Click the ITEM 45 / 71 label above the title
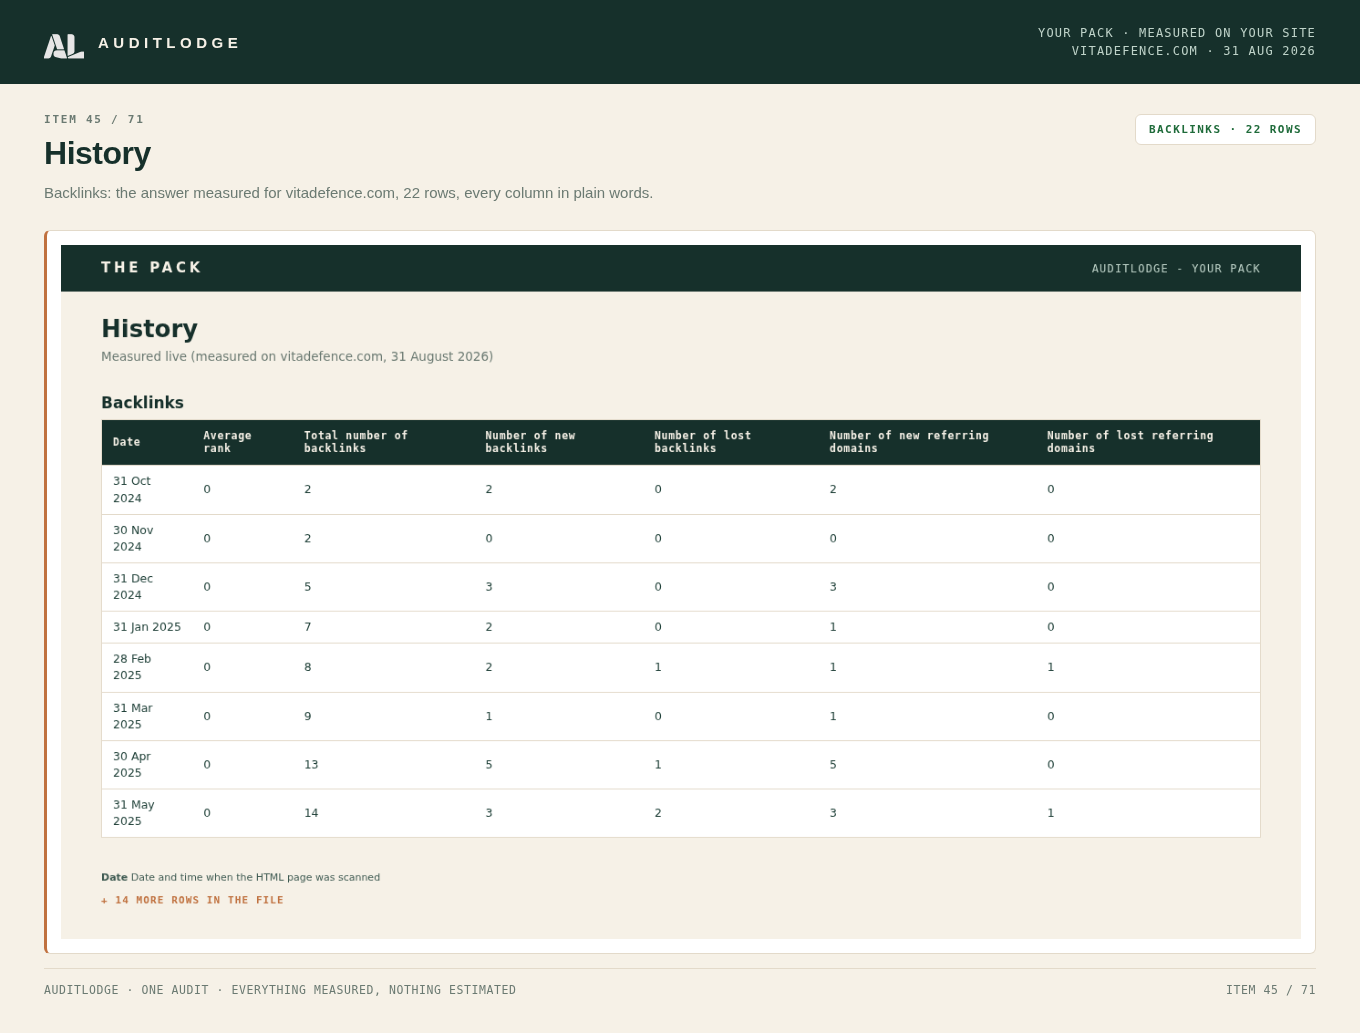The image size is (1360, 1033). pyautogui.click(x=94, y=119)
